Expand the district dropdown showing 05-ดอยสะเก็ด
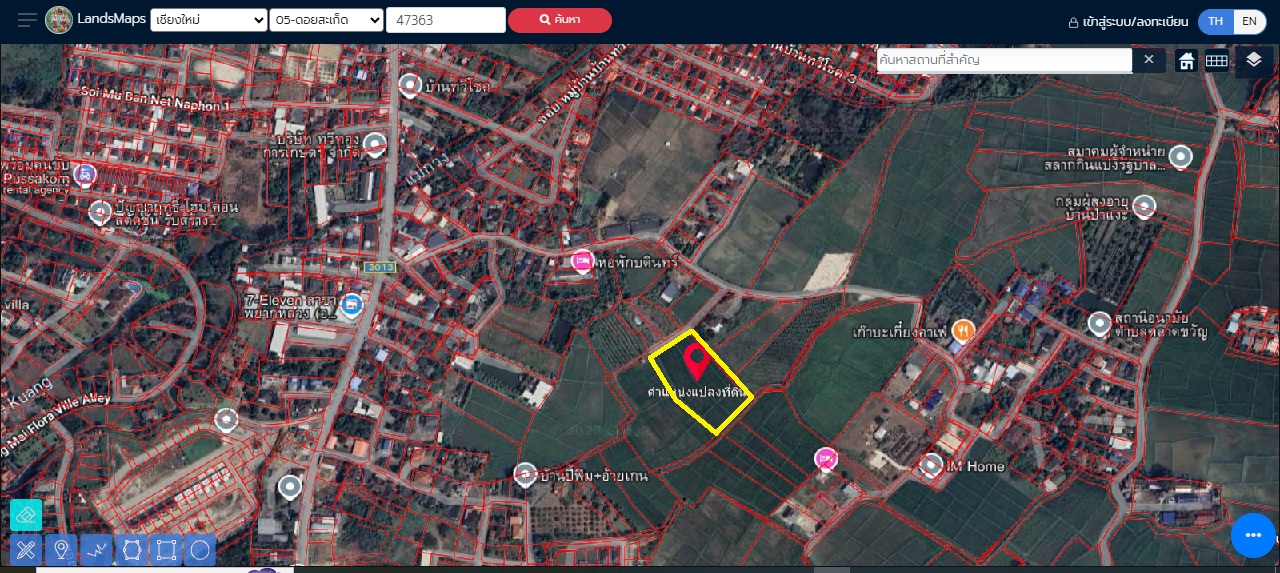Screen dimensions: 1280x573 (327, 20)
